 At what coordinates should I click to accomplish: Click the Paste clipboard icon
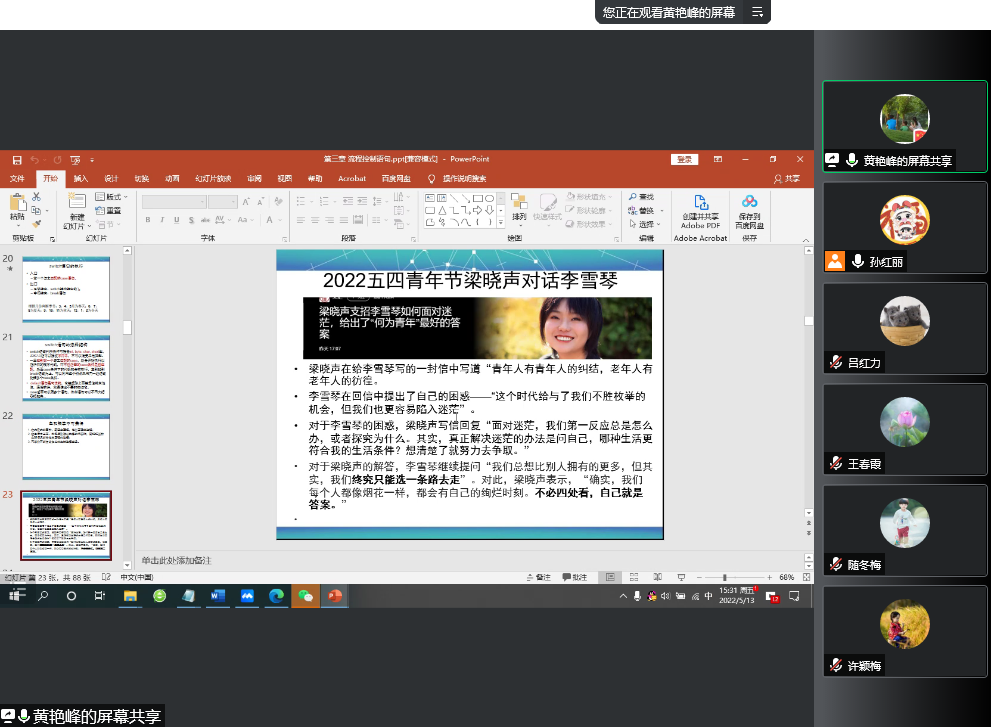pyautogui.click(x=17, y=205)
